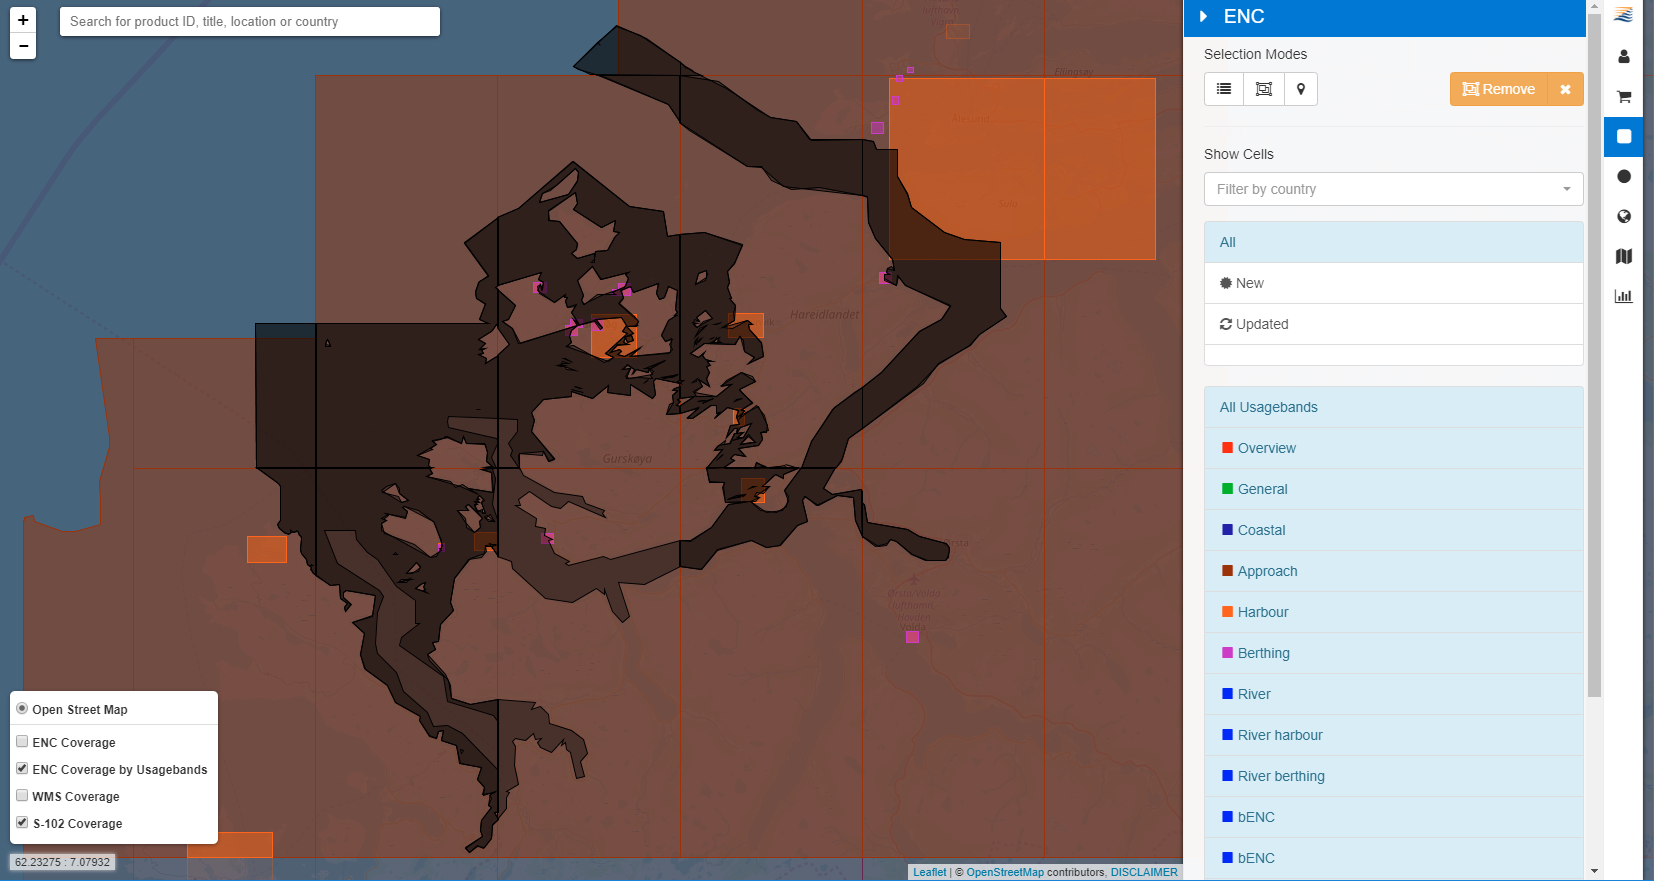Open the bar chart statistics panel
This screenshot has width=1654, height=881.
pyautogui.click(x=1624, y=296)
